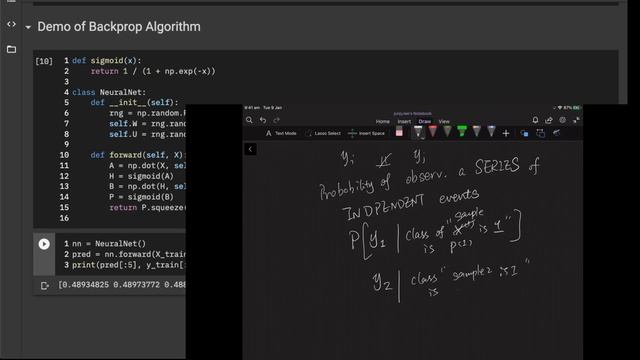Open the Files folder icon in Colab sidebar

[x=11, y=49]
